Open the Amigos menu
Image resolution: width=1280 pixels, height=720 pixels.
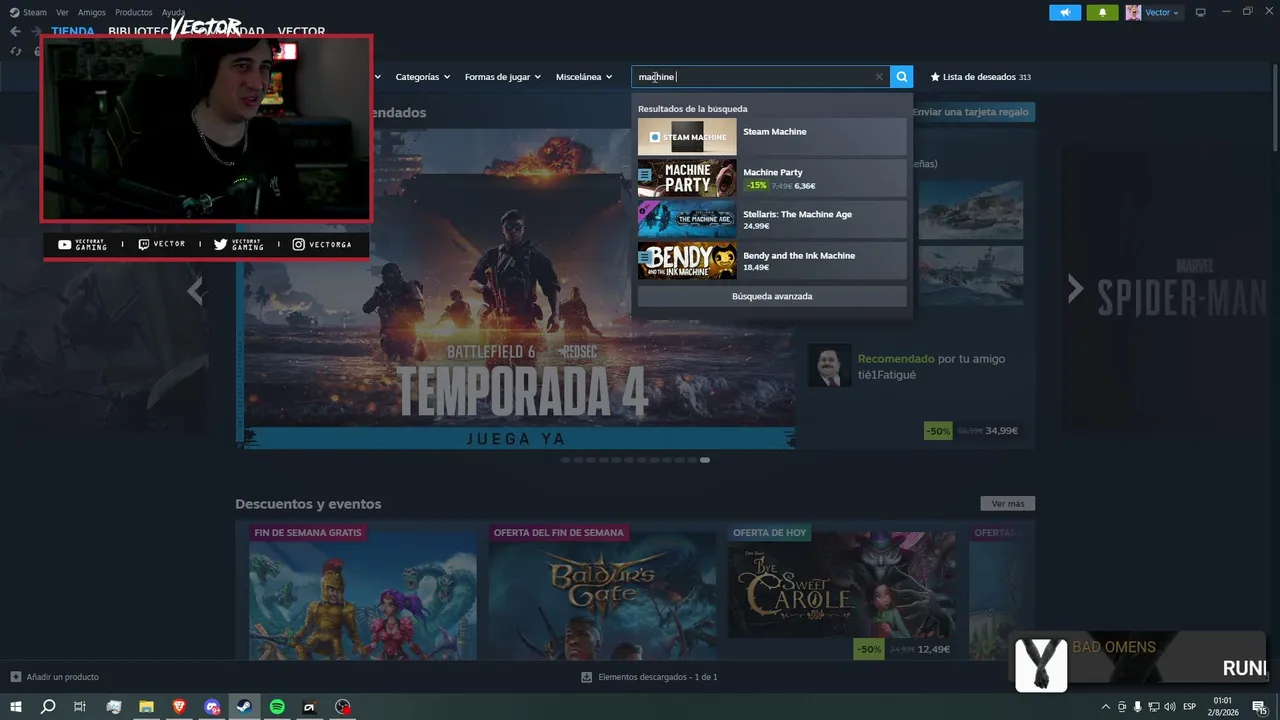[x=92, y=12]
